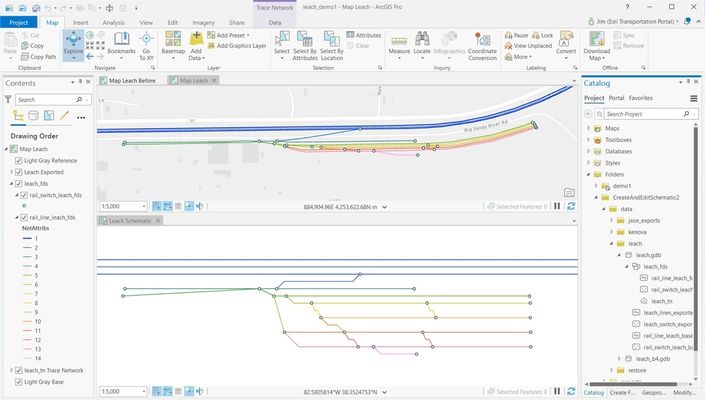Open Select By Location
Image resolution: width=705 pixels, height=400 pixels.
332,45
